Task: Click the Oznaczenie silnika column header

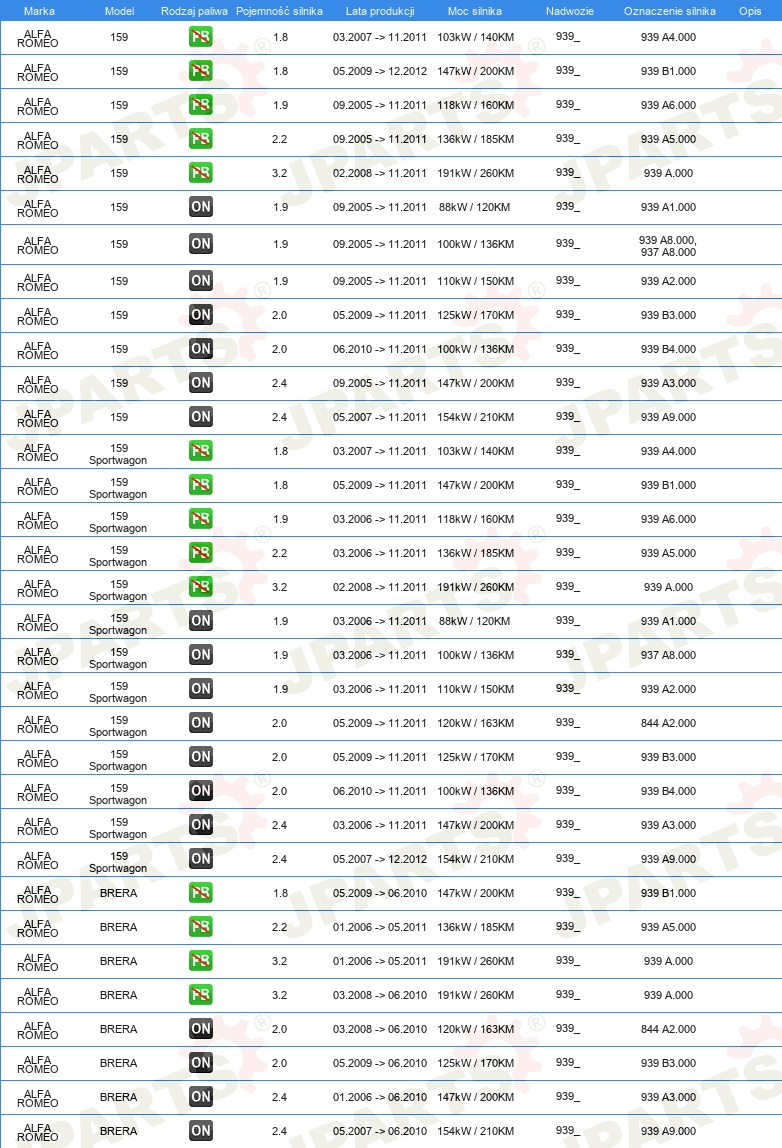Action: [670, 11]
